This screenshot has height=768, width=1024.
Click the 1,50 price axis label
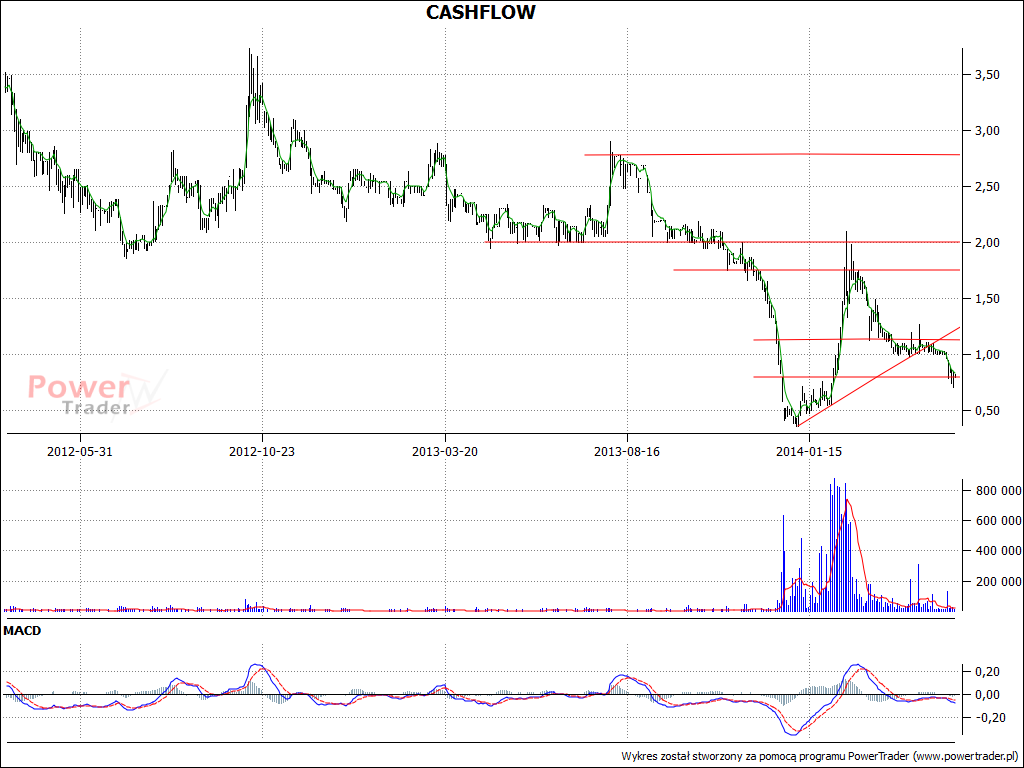[x=987, y=298]
